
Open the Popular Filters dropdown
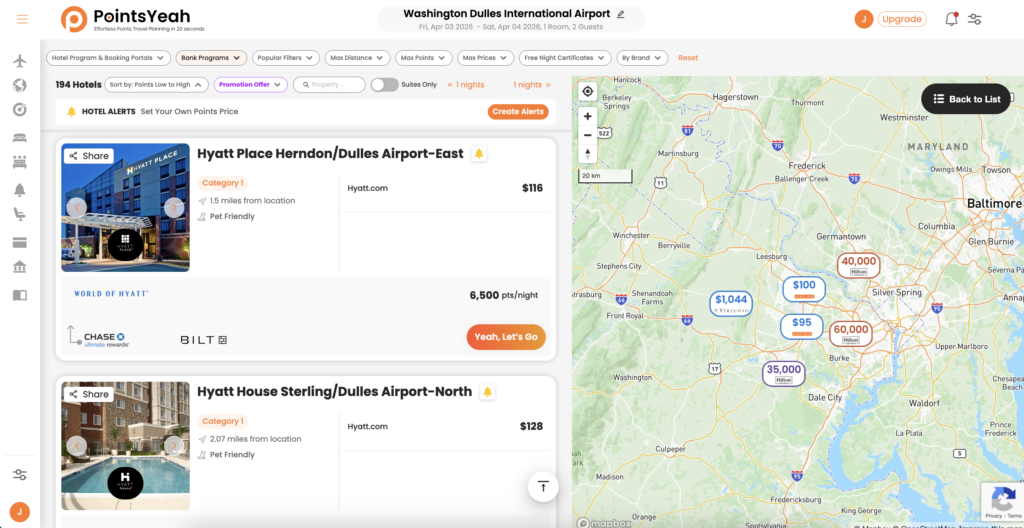tap(286, 58)
